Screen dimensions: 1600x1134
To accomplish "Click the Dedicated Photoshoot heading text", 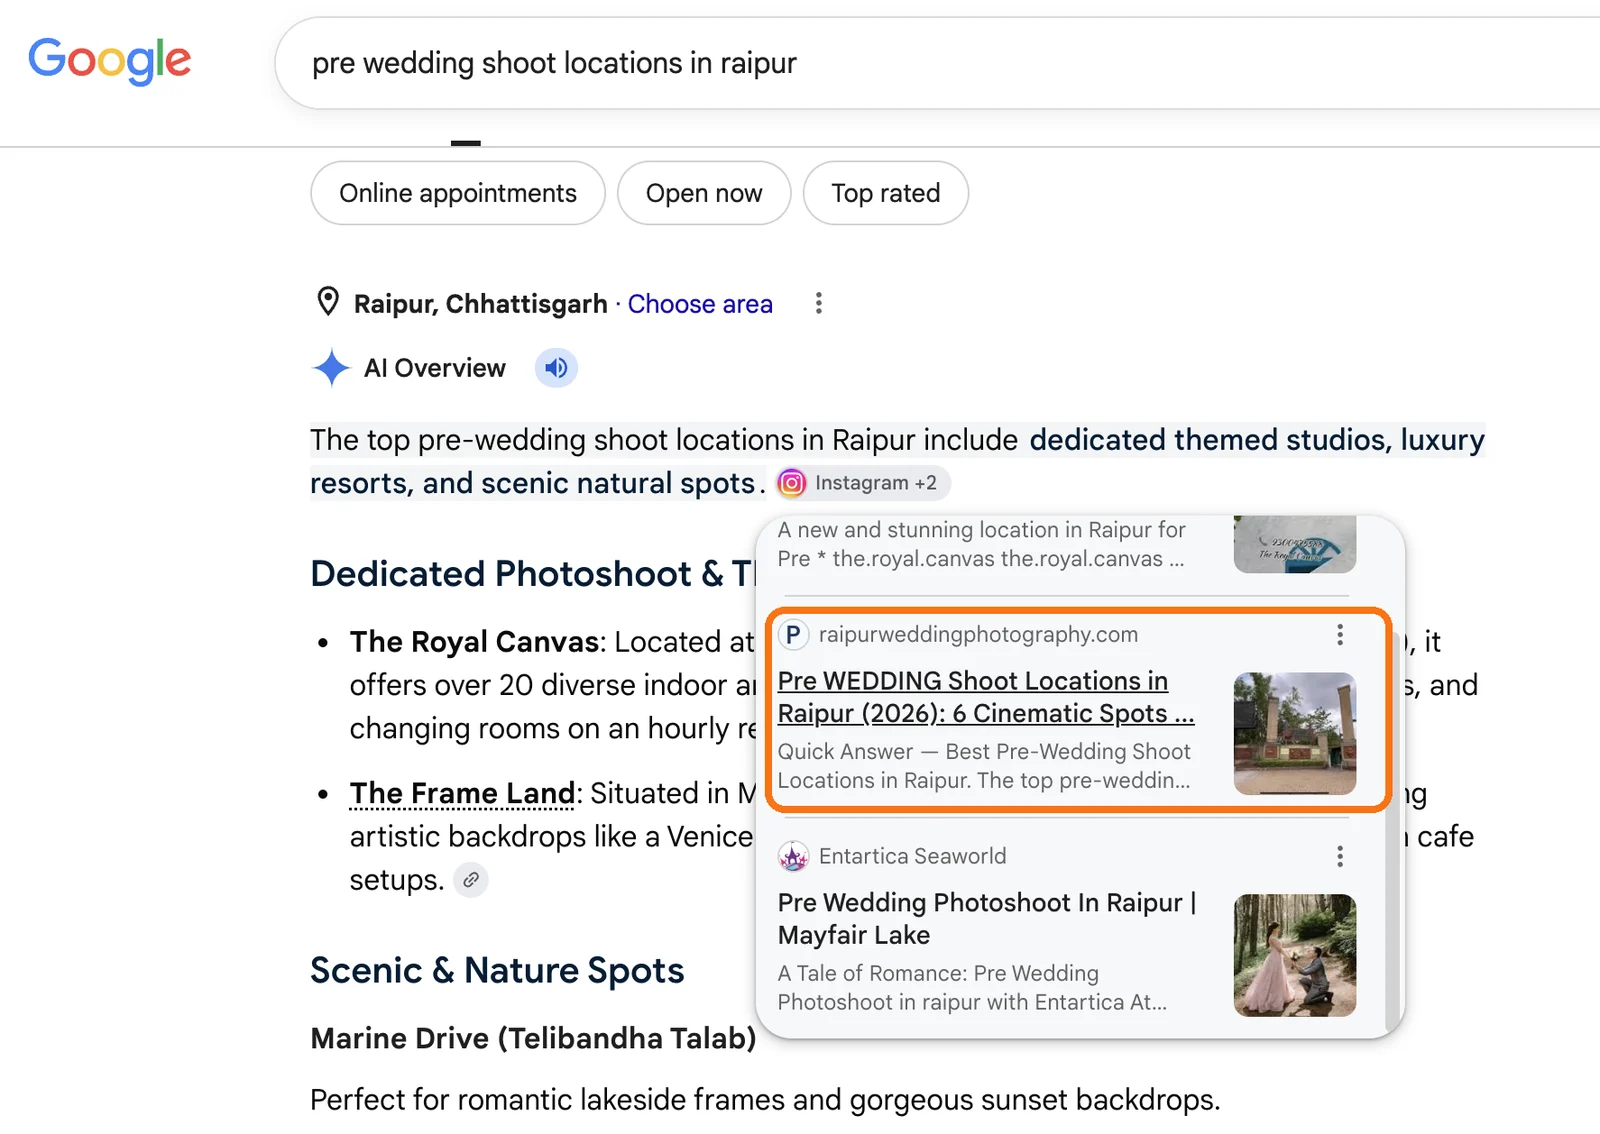I will [533, 574].
